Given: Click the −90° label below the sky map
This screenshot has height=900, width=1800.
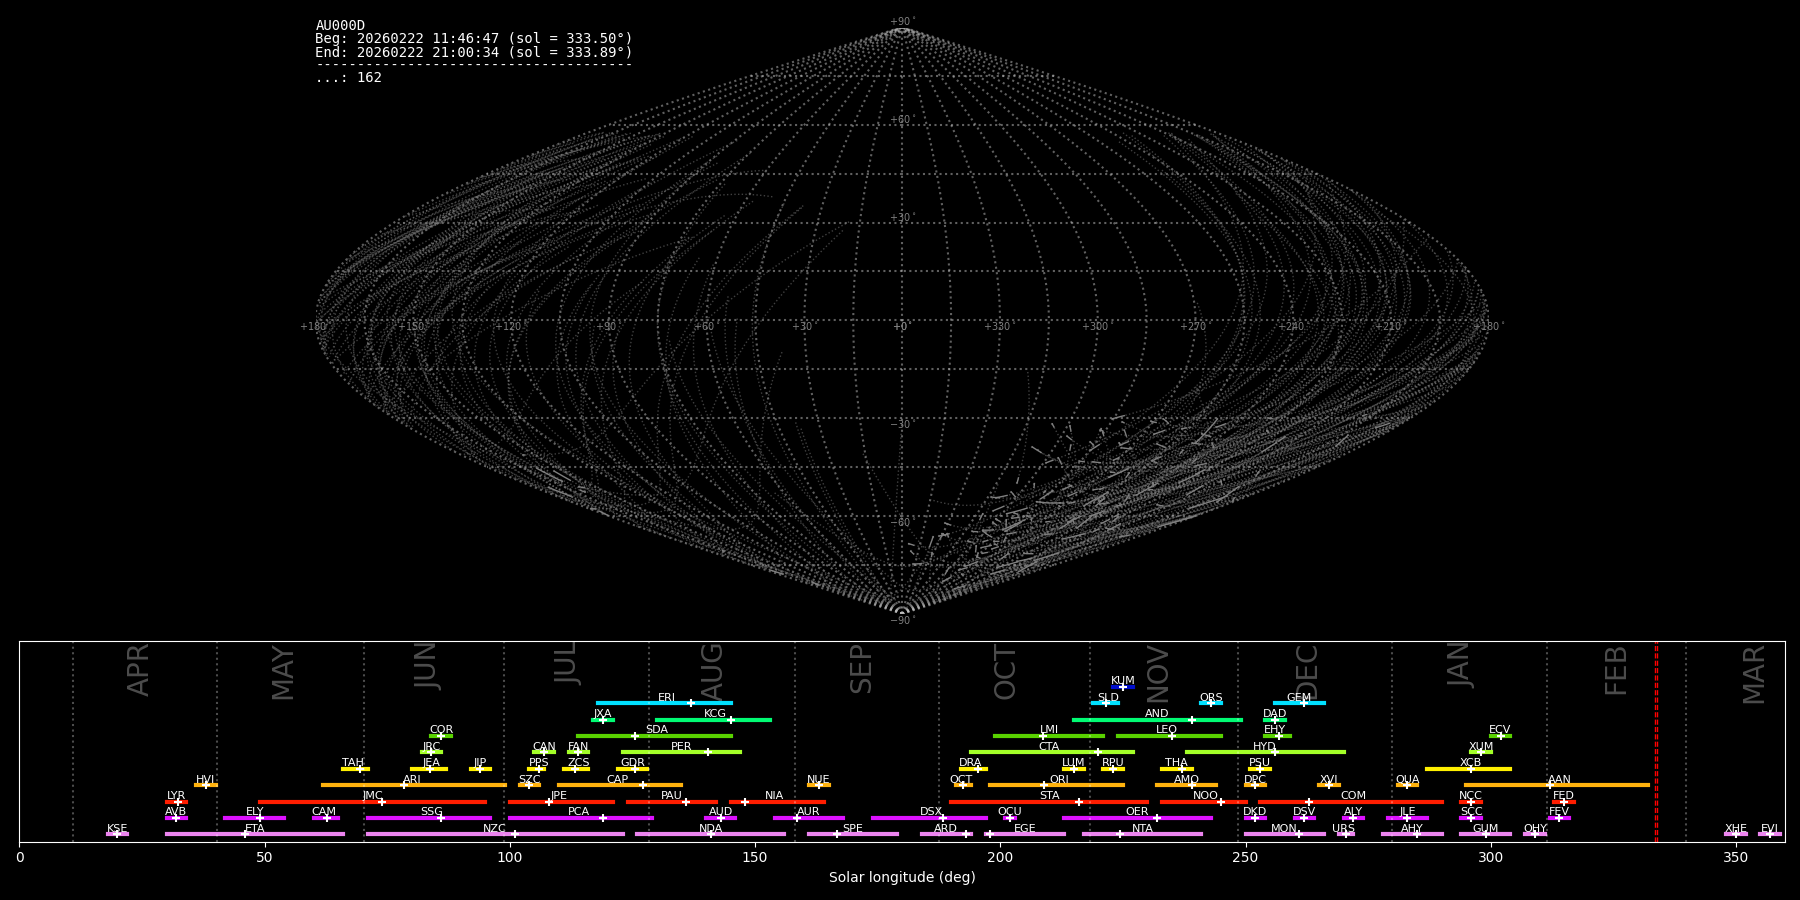Looking at the screenshot, I should (x=902, y=621).
